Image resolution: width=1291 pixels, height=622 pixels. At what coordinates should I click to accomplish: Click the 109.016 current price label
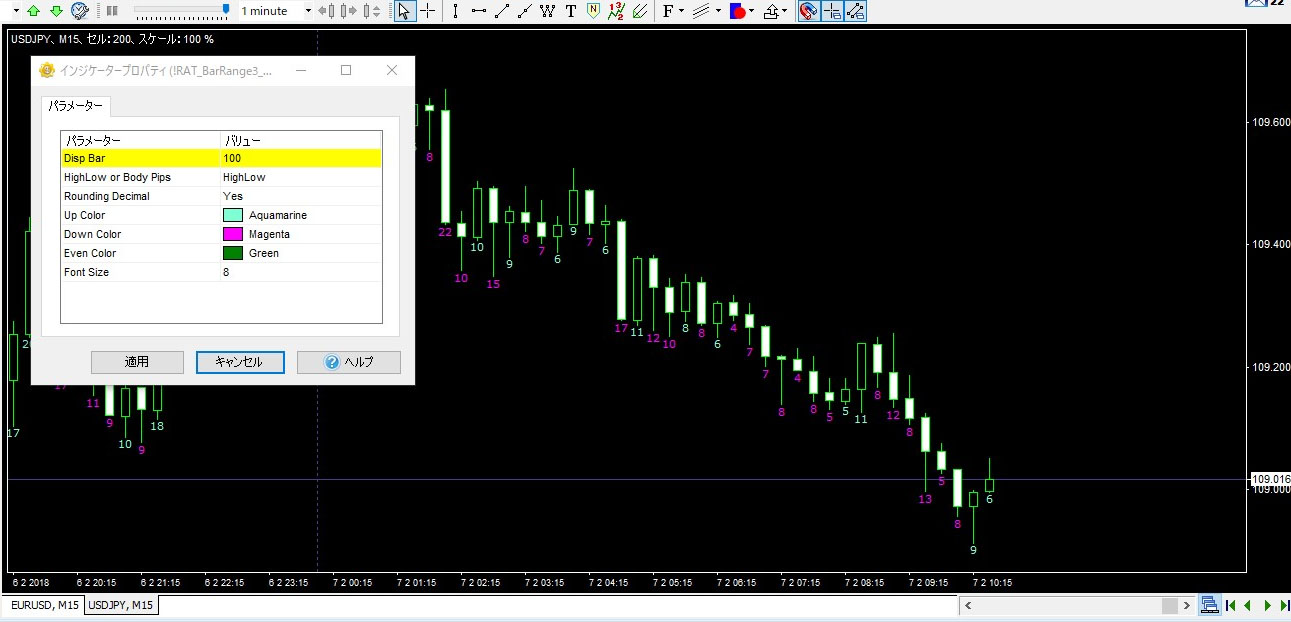1269,479
